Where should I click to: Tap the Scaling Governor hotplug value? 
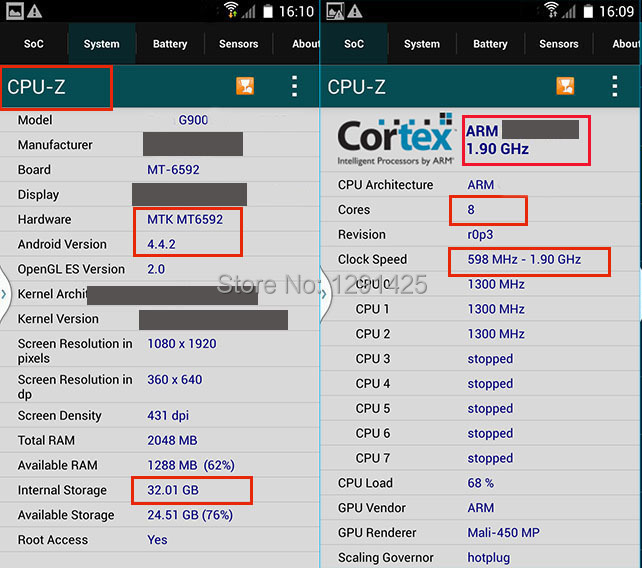point(490,558)
